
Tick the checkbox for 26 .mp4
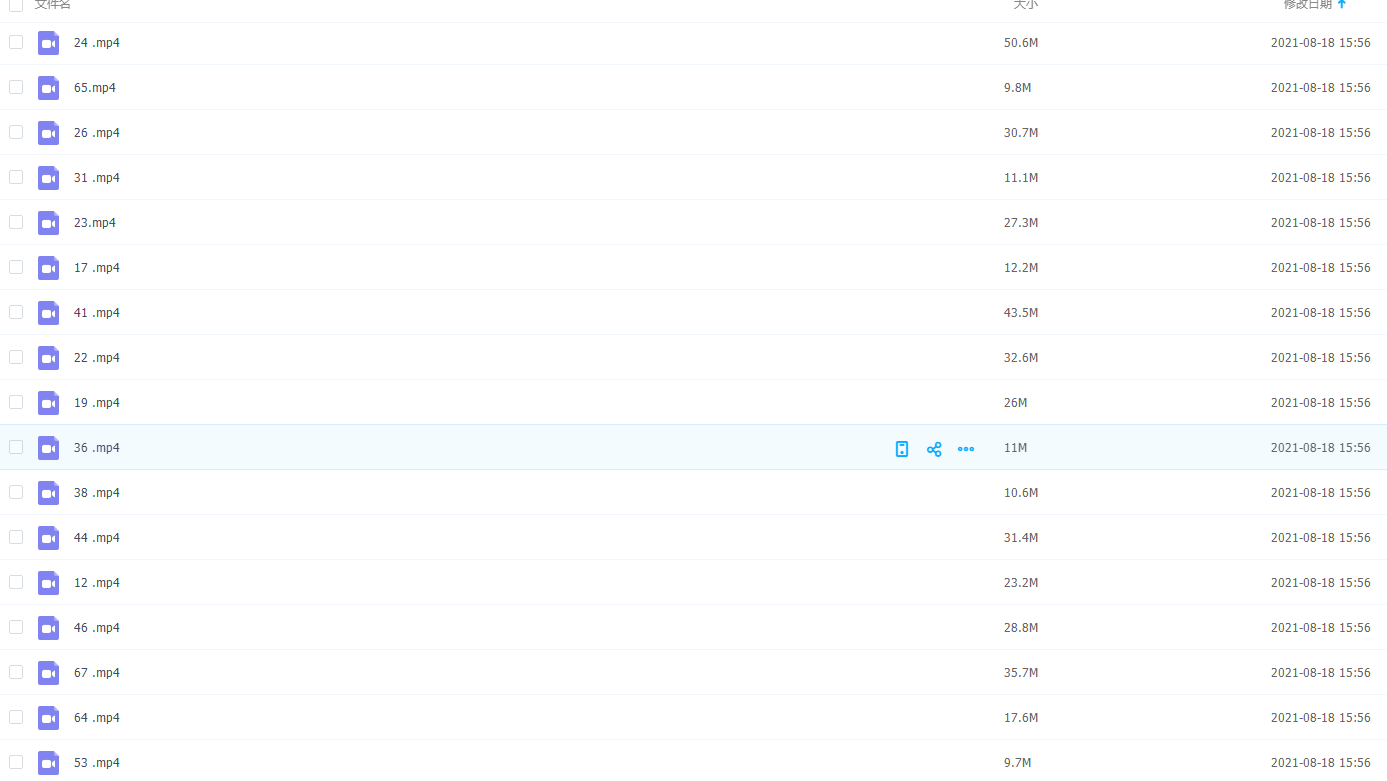click(x=16, y=132)
